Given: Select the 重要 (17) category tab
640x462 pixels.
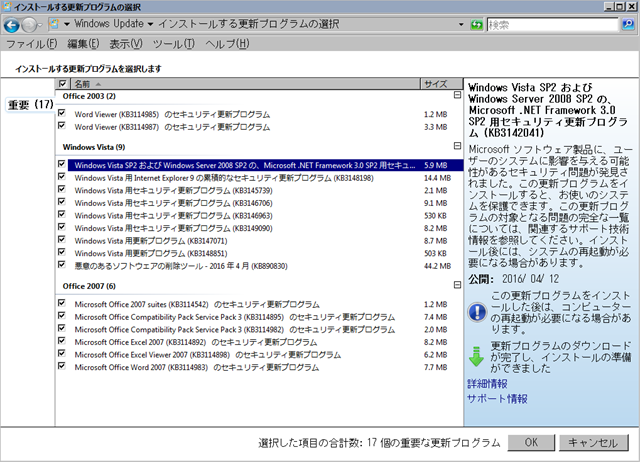Looking at the screenshot, I should coord(30,104).
